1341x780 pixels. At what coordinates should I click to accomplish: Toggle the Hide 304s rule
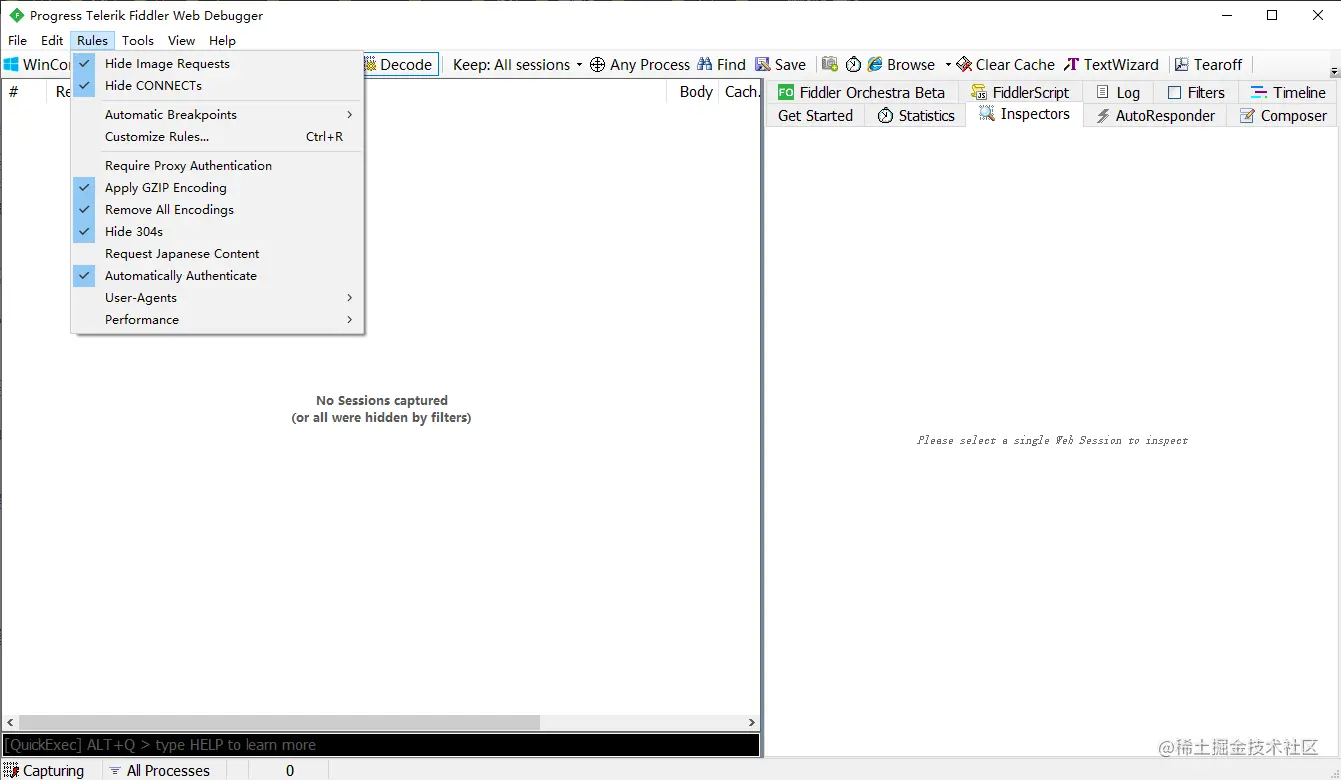(x=217, y=232)
